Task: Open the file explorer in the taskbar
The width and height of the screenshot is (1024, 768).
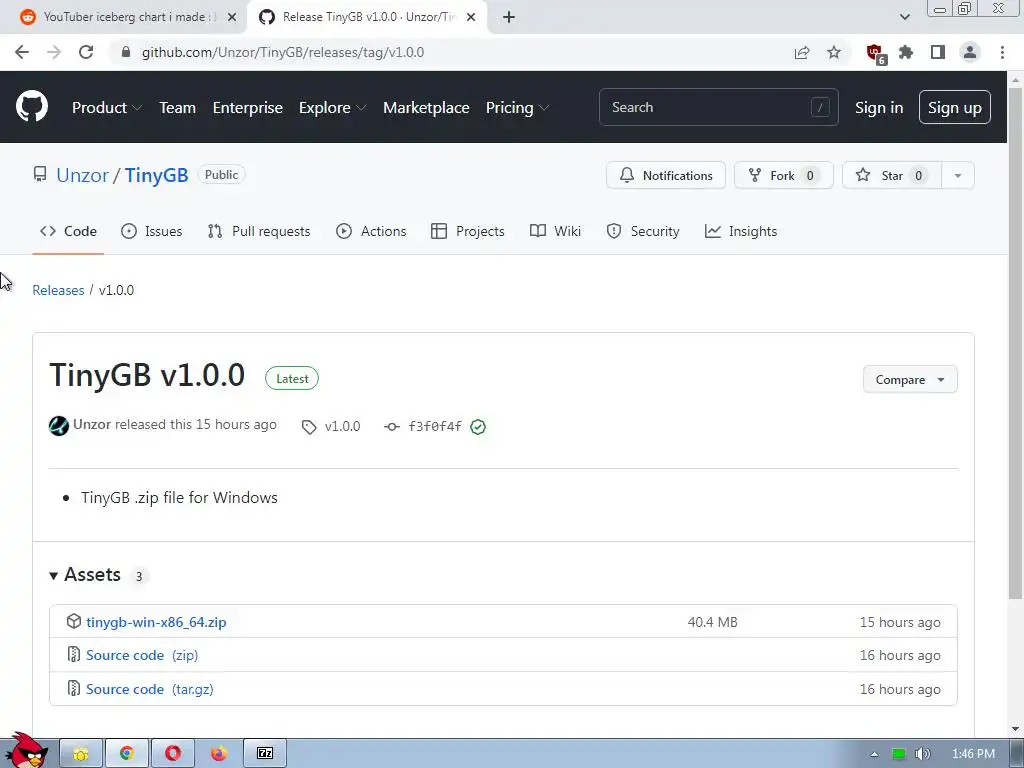Action: 81,754
